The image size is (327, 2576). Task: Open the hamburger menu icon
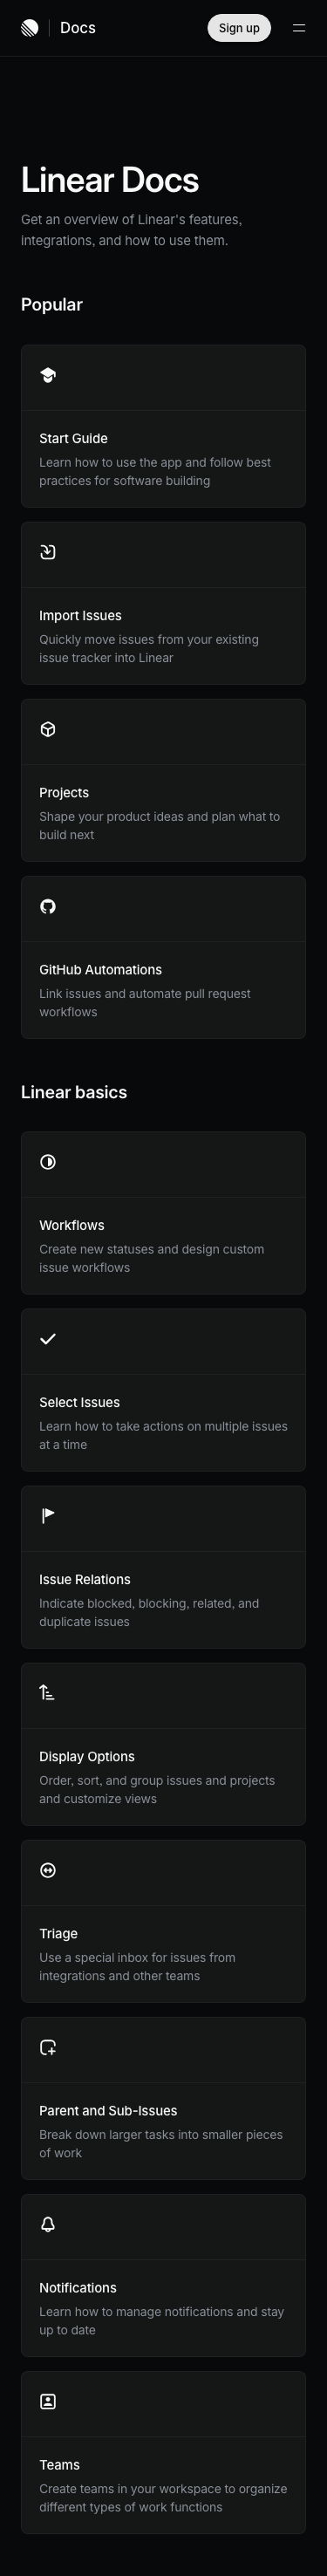299,28
